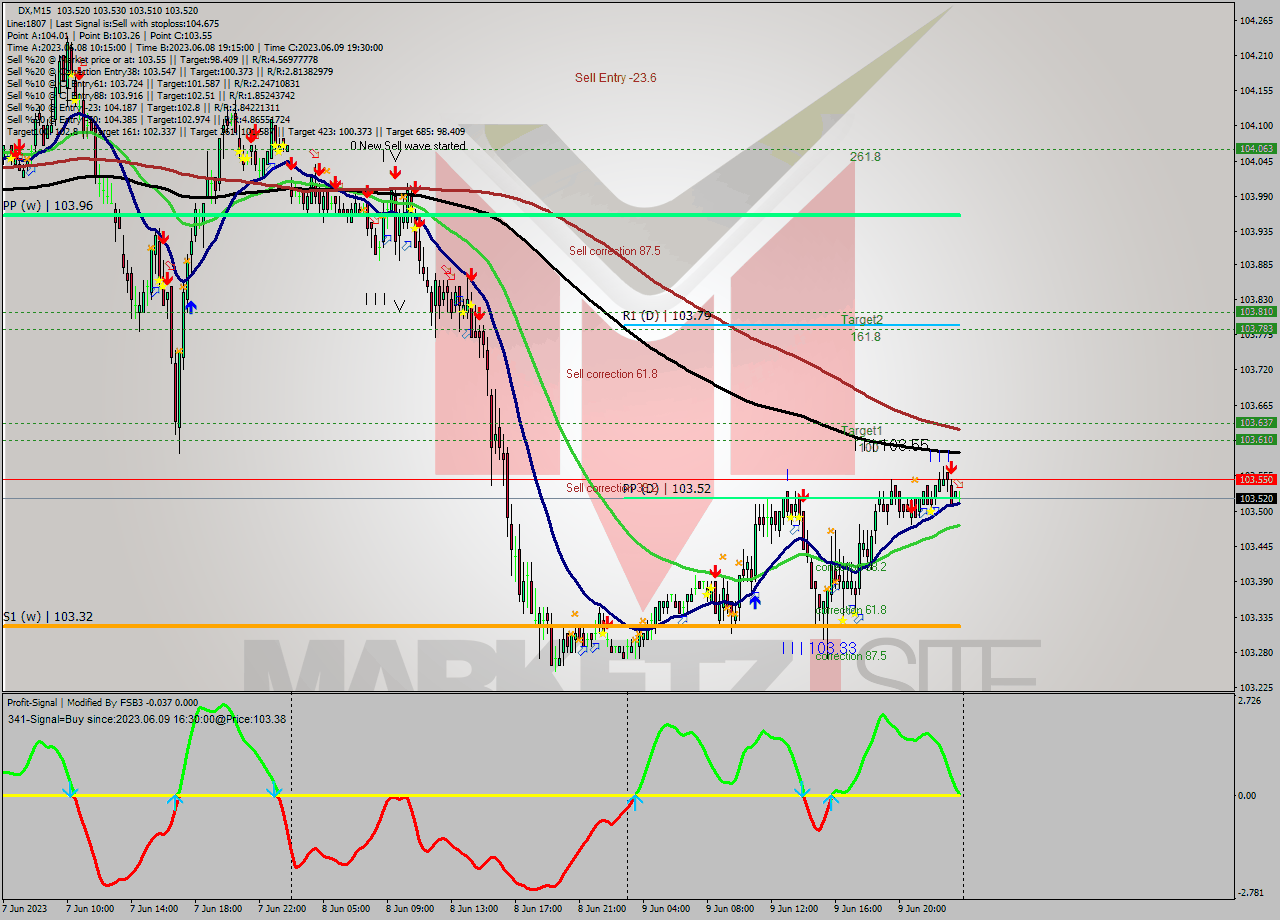This screenshot has width=1280, height=920.
Task: Click the 2.726 oscillator scale label
Action: point(1250,701)
